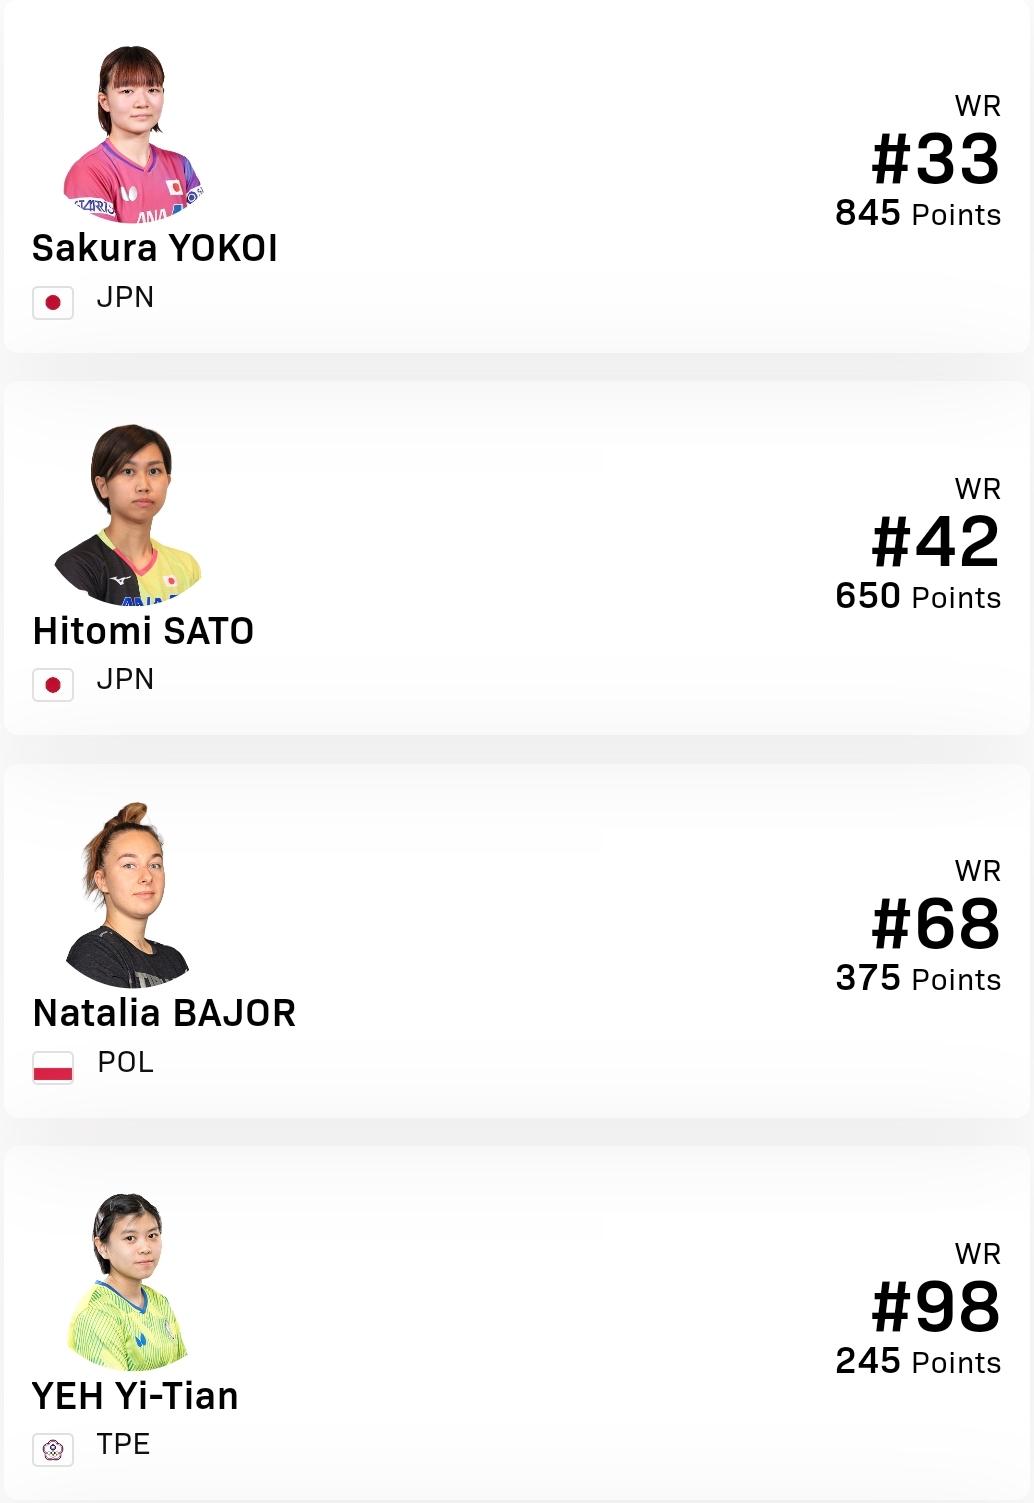Screen dimensions: 1034x1503
Task: Click the 845 Points label
Action: coord(918,214)
